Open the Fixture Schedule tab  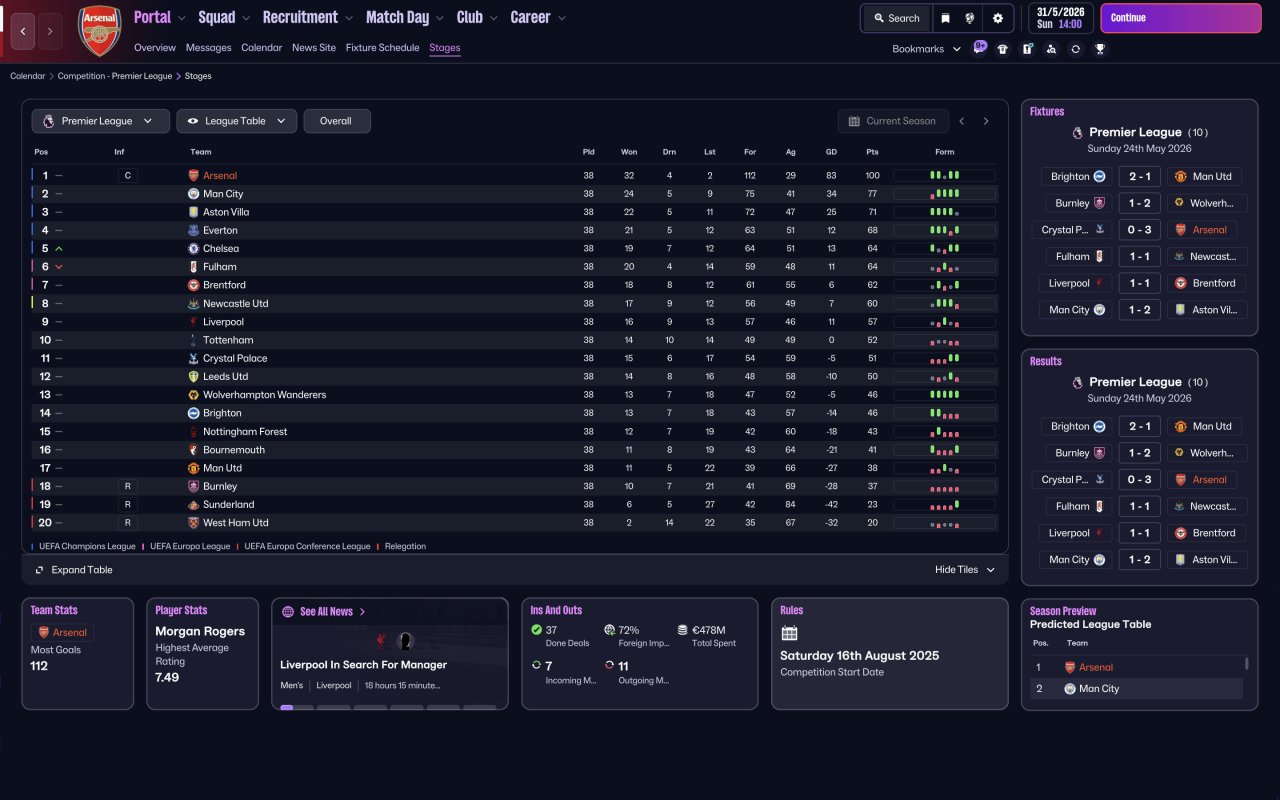click(382, 48)
